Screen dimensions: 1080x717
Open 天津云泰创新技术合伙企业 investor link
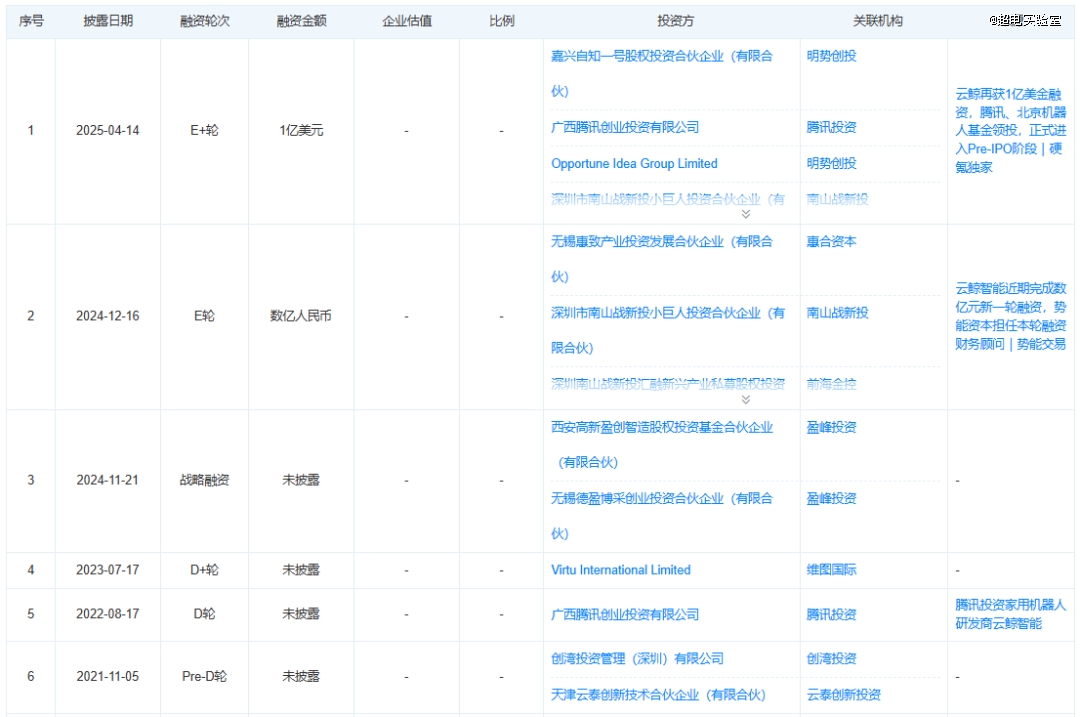pyautogui.click(x=658, y=694)
